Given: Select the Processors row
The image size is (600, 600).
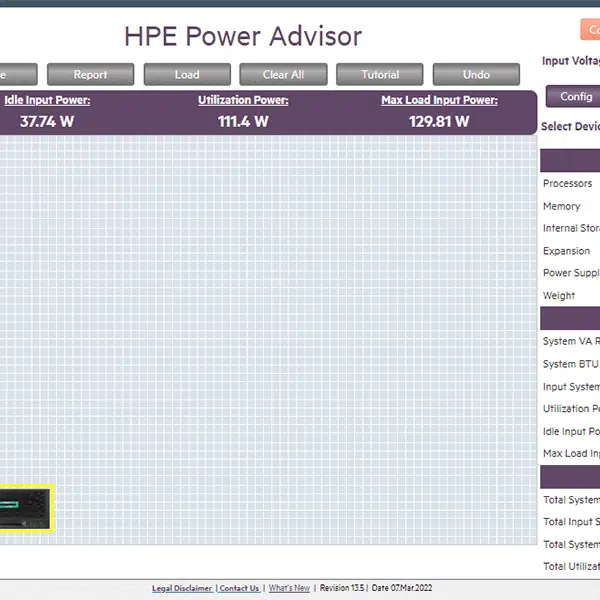Looking at the screenshot, I should tap(568, 183).
